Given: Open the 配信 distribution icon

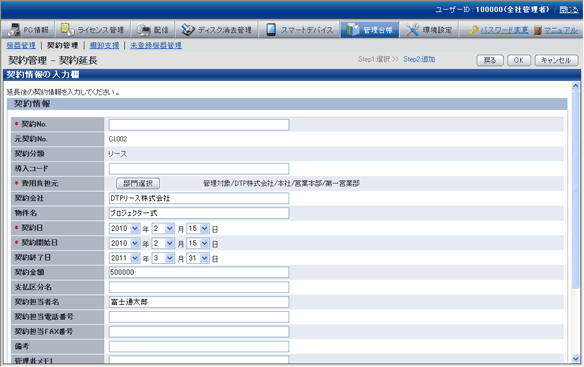Looking at the screenshot, I should point(143,30).
